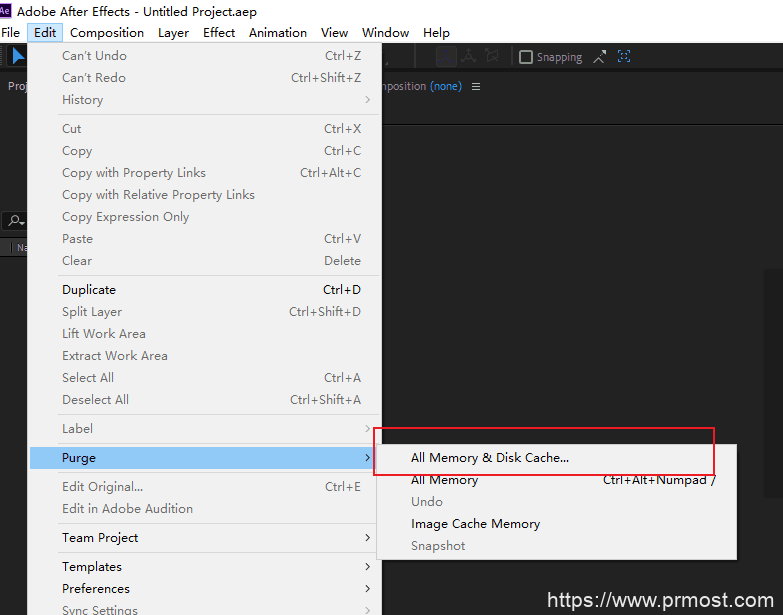
Task: Click the Project panel search magnifier
Action: click(15, 220)
